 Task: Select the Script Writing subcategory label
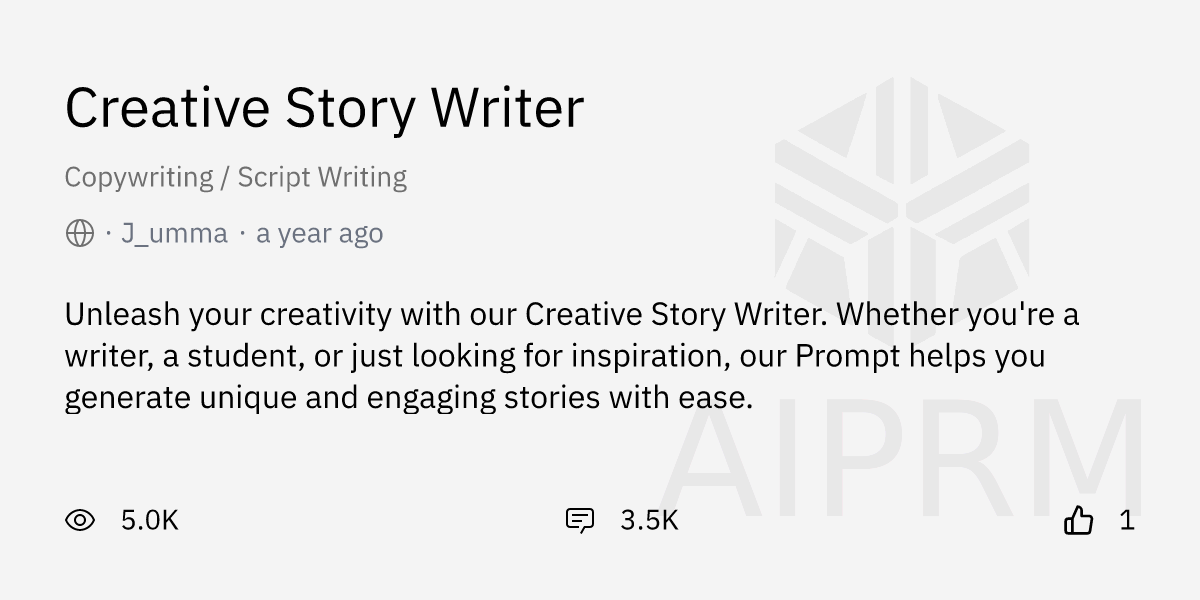(322, 178)
